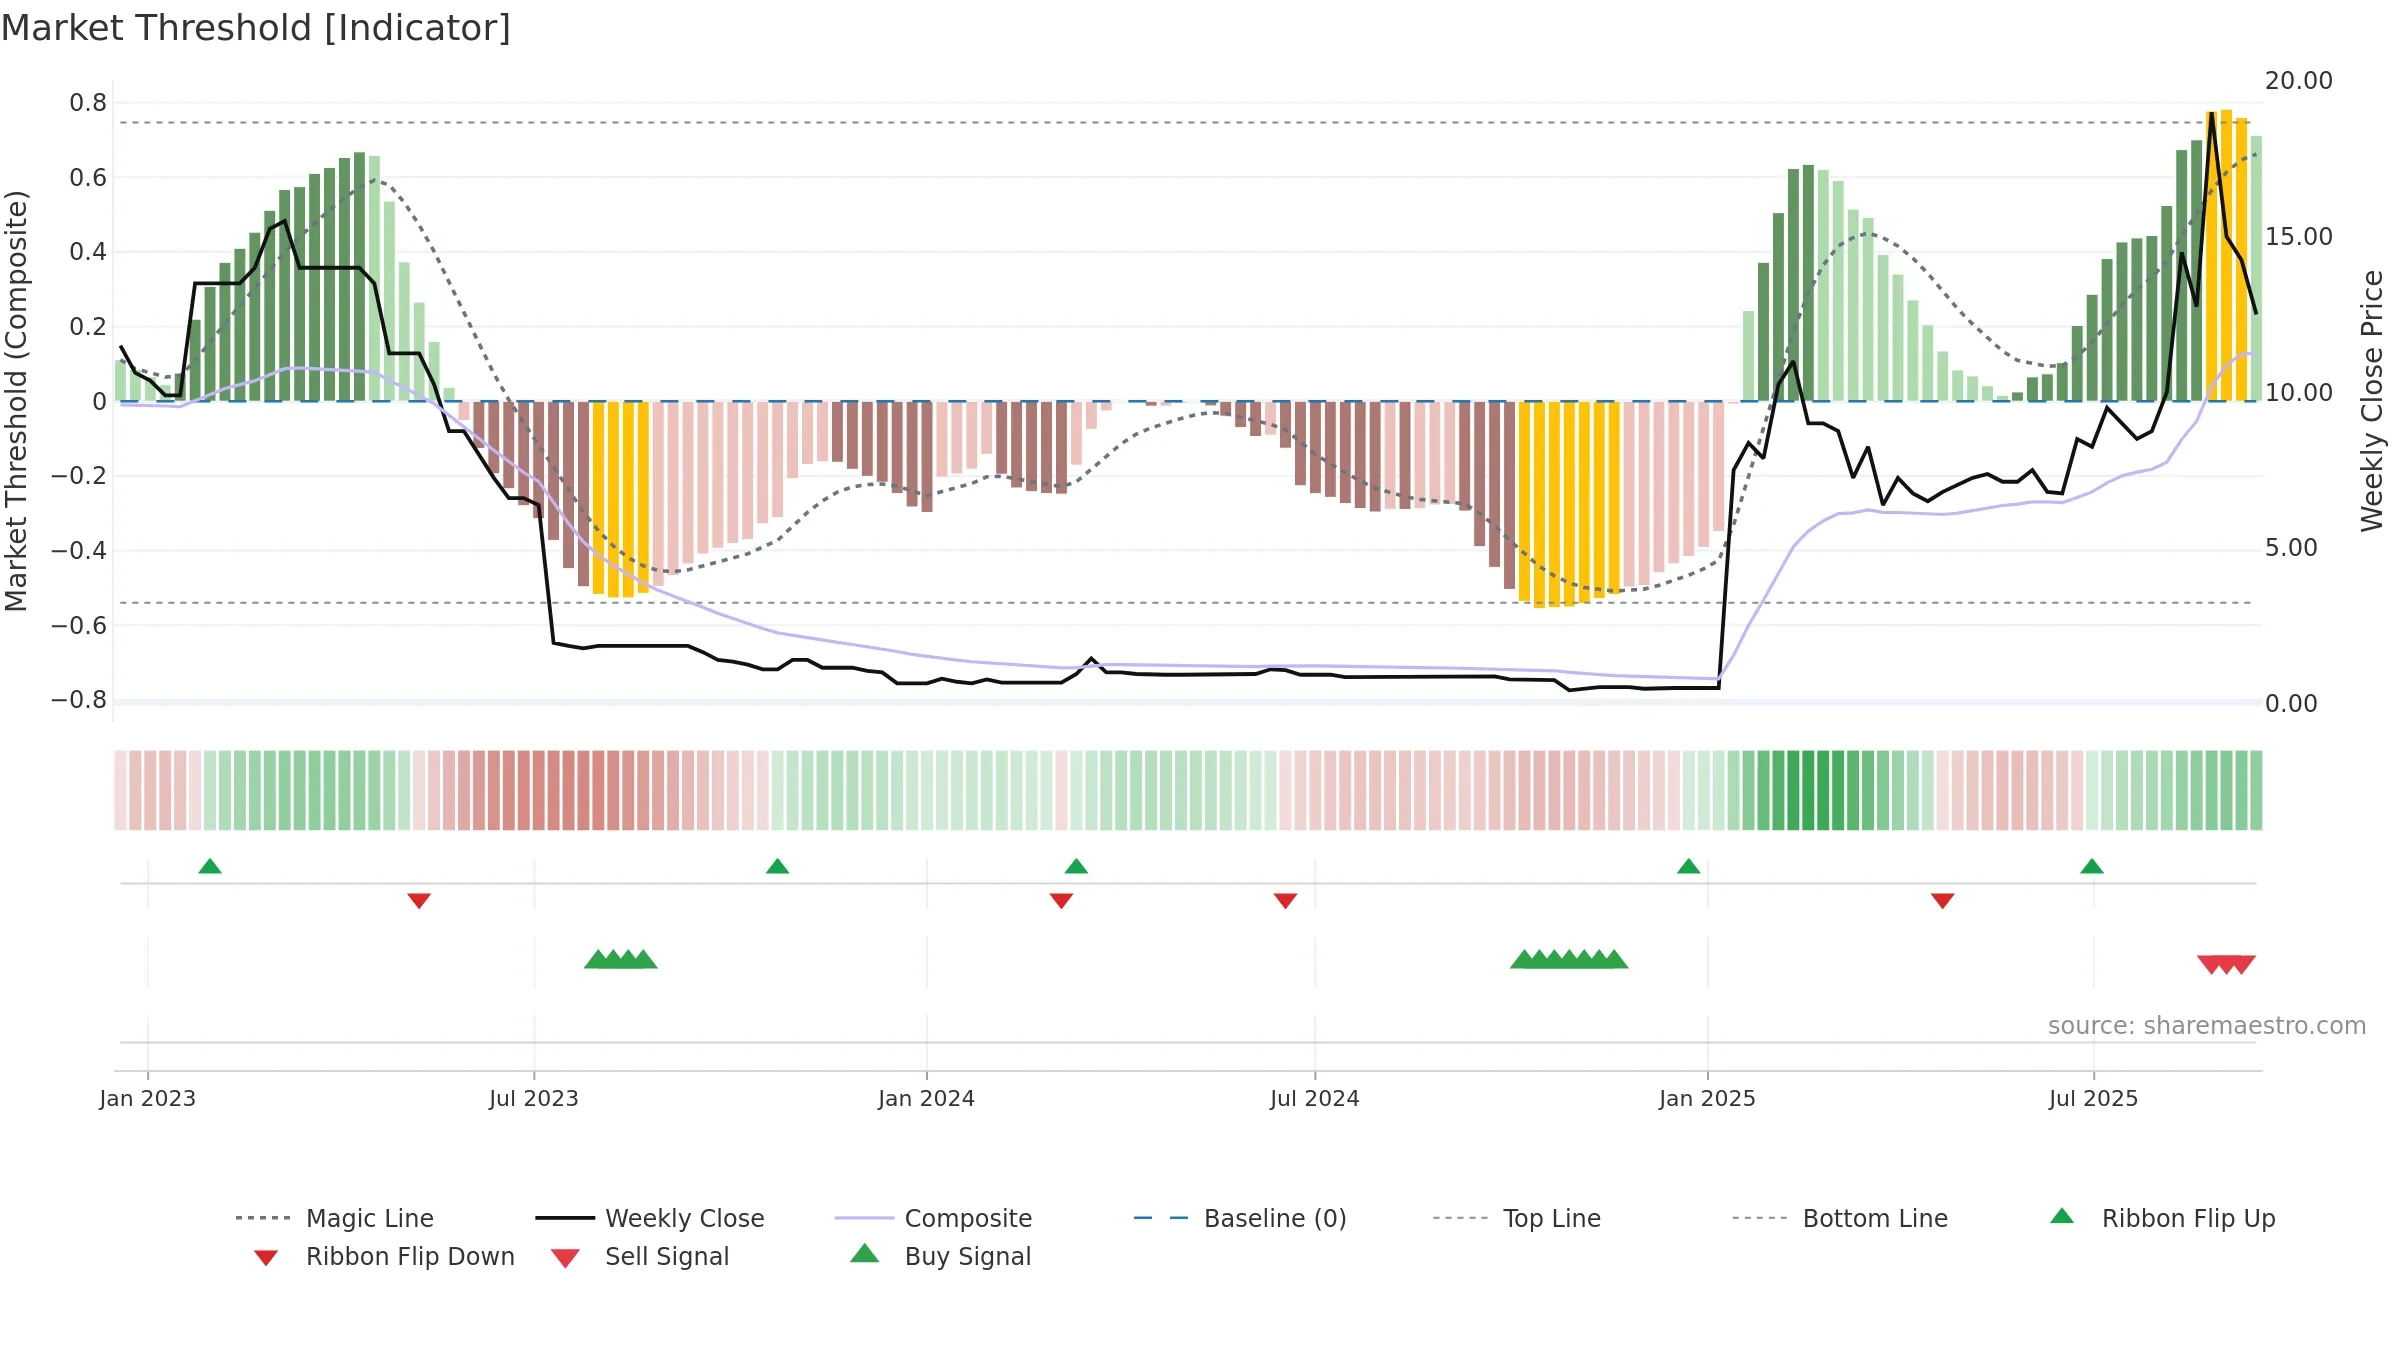Click the 0.8 composite axis tick
The width and height of the screenshot is (2400, 1350).
click(88, 103)
